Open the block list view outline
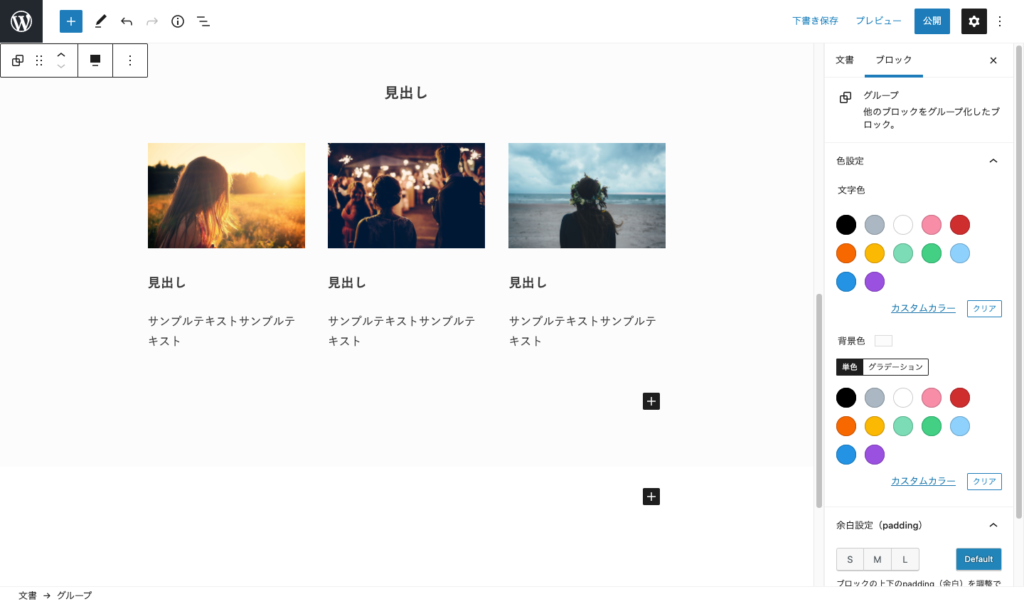This screenshot has width=1024, height=604. click(x=204, y=22)
